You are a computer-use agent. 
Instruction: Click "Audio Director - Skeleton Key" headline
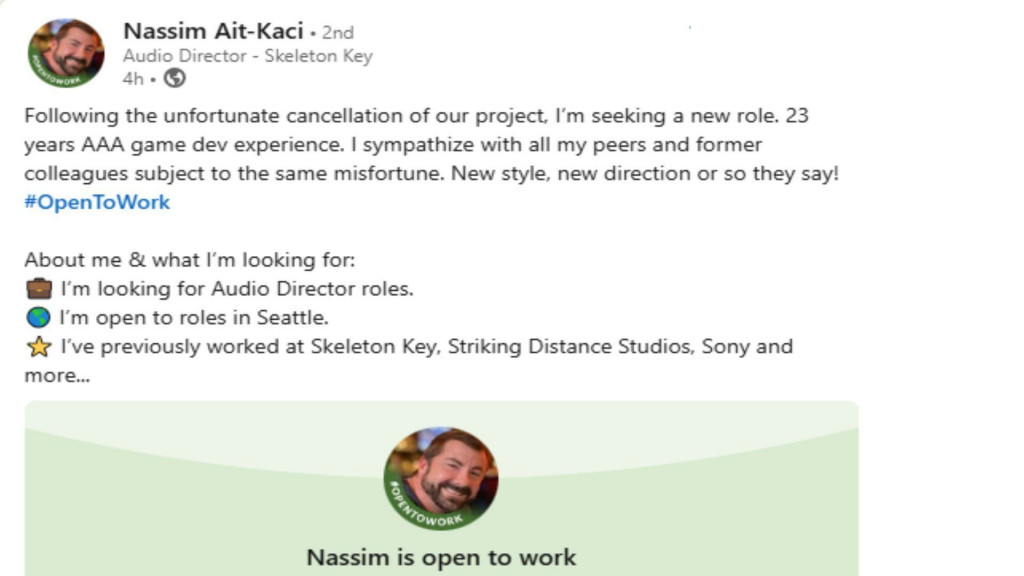click(247, 56)
